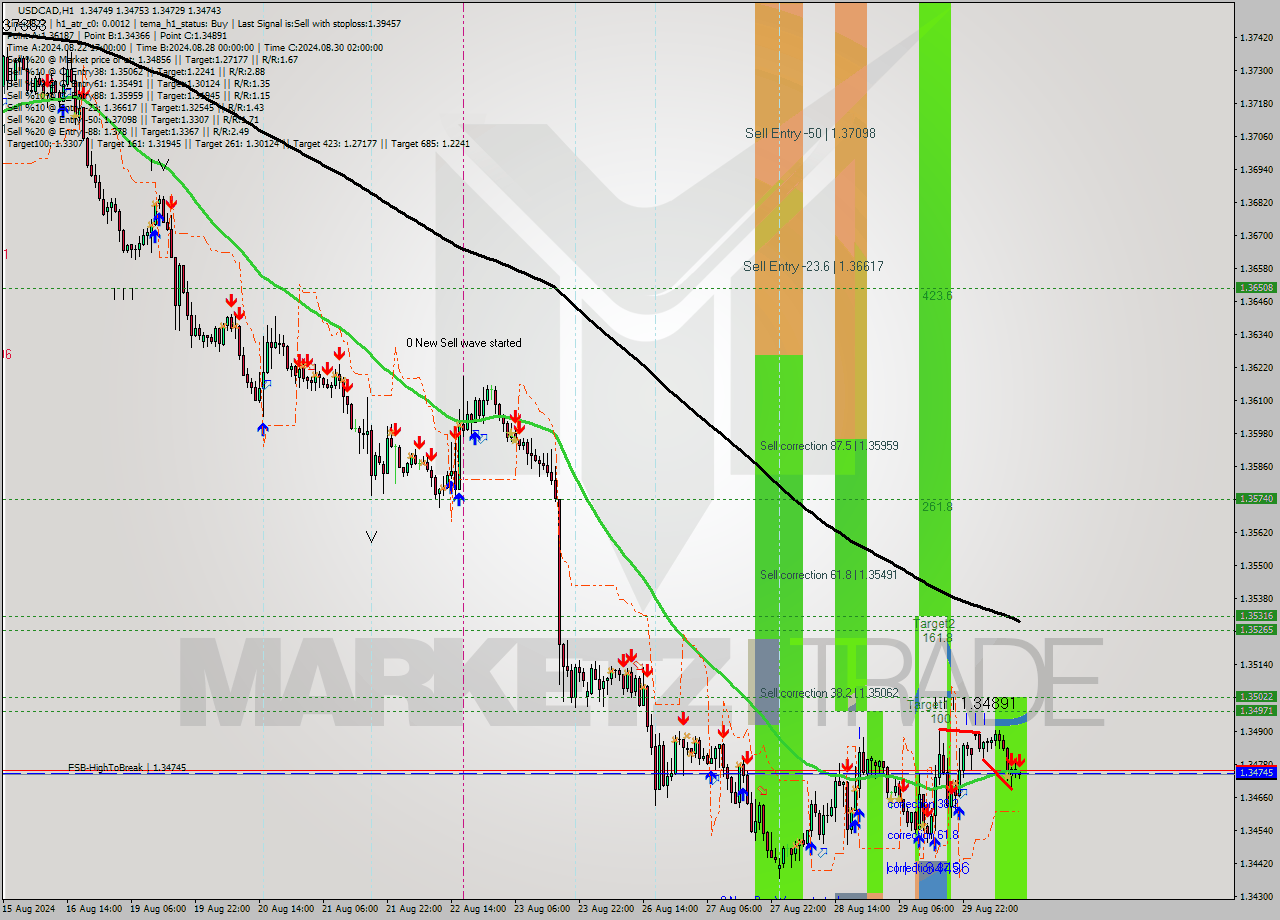Select the 'Sell Entry -50 | 1.37098' label
Screen dimensions: 1280x920
(810, 133)
